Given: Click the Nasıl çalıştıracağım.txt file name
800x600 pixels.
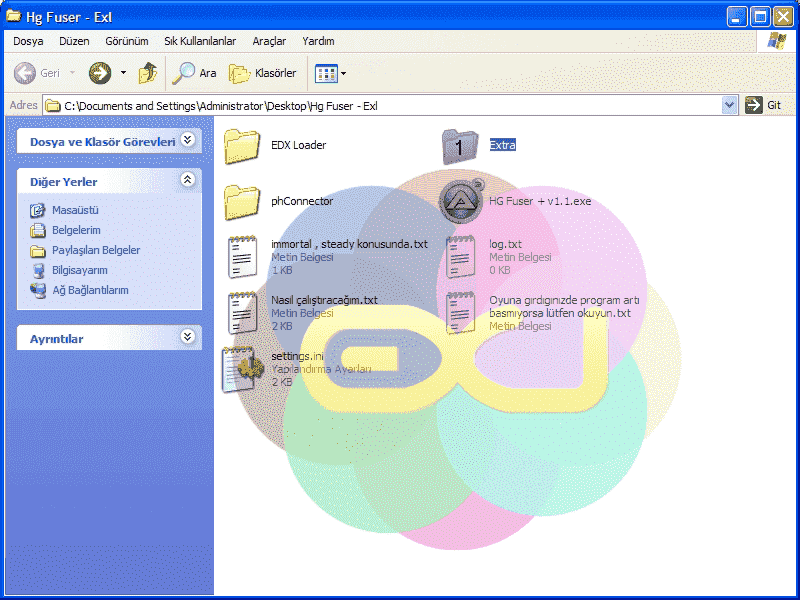Looking at the screenshot, I should (x=324, y=300).
